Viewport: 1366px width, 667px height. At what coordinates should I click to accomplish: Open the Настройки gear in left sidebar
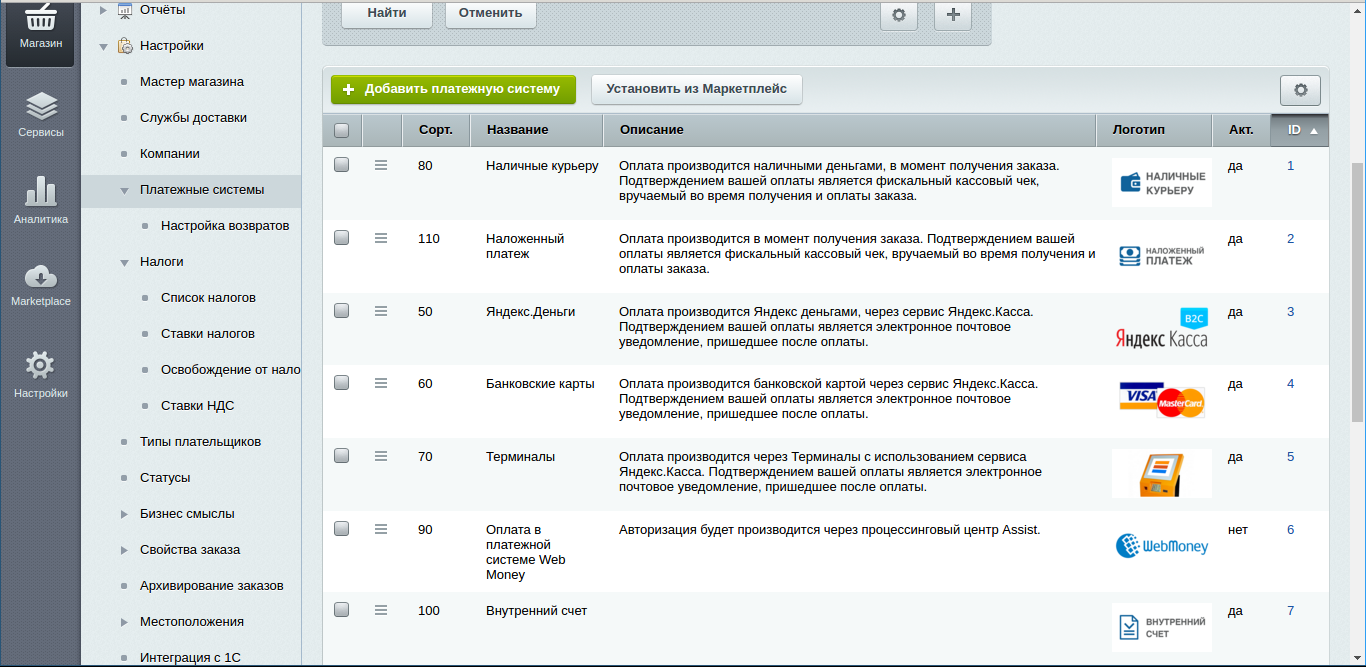click(40, 374)
